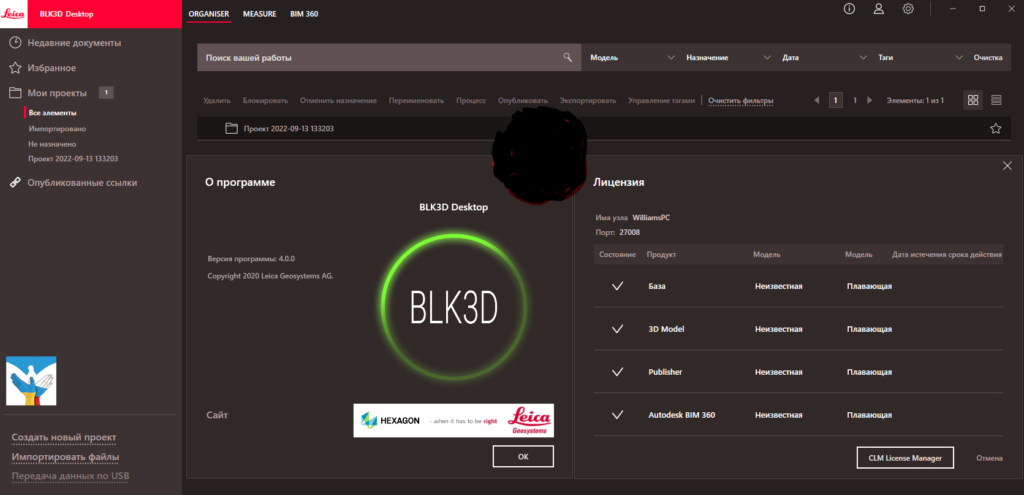Click Очистить фильтры link

(x=741, y=101)
